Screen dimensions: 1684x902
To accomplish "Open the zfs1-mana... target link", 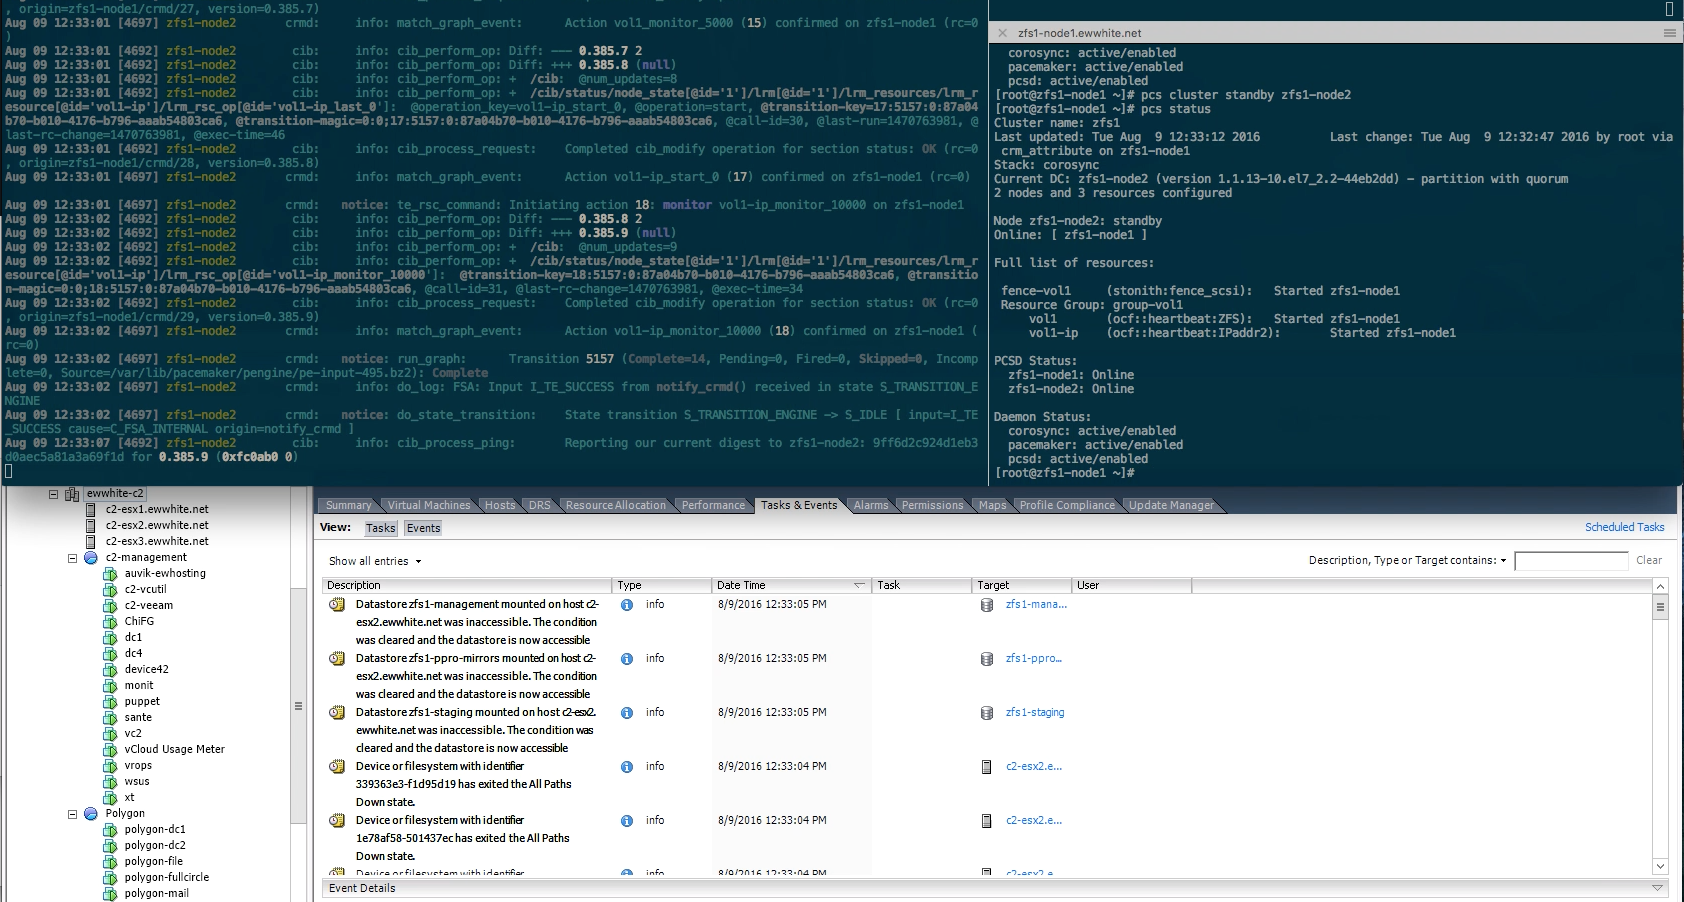I will tap(1036, 604).
